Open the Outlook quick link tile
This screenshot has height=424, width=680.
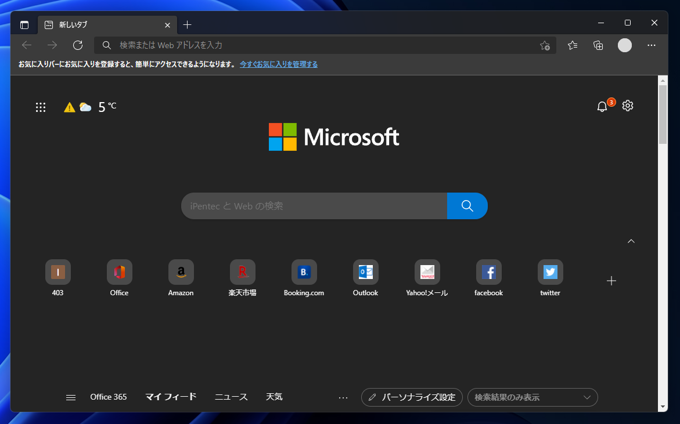click(366, 278)
